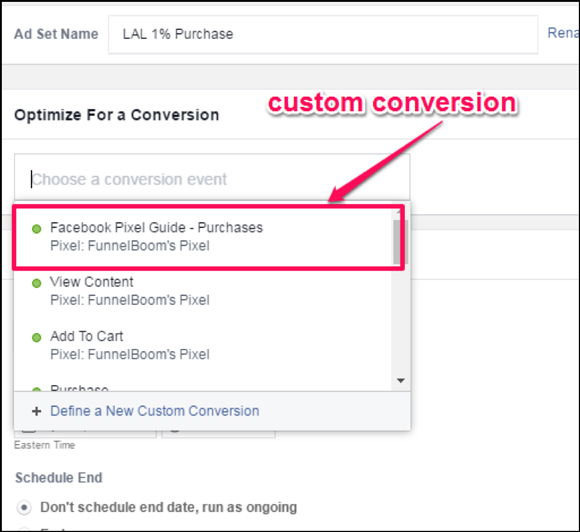Image resolution: width=580 pixels, height=532 pixels.
Task: Select the View Content conversion event
Action: [203, 291]
